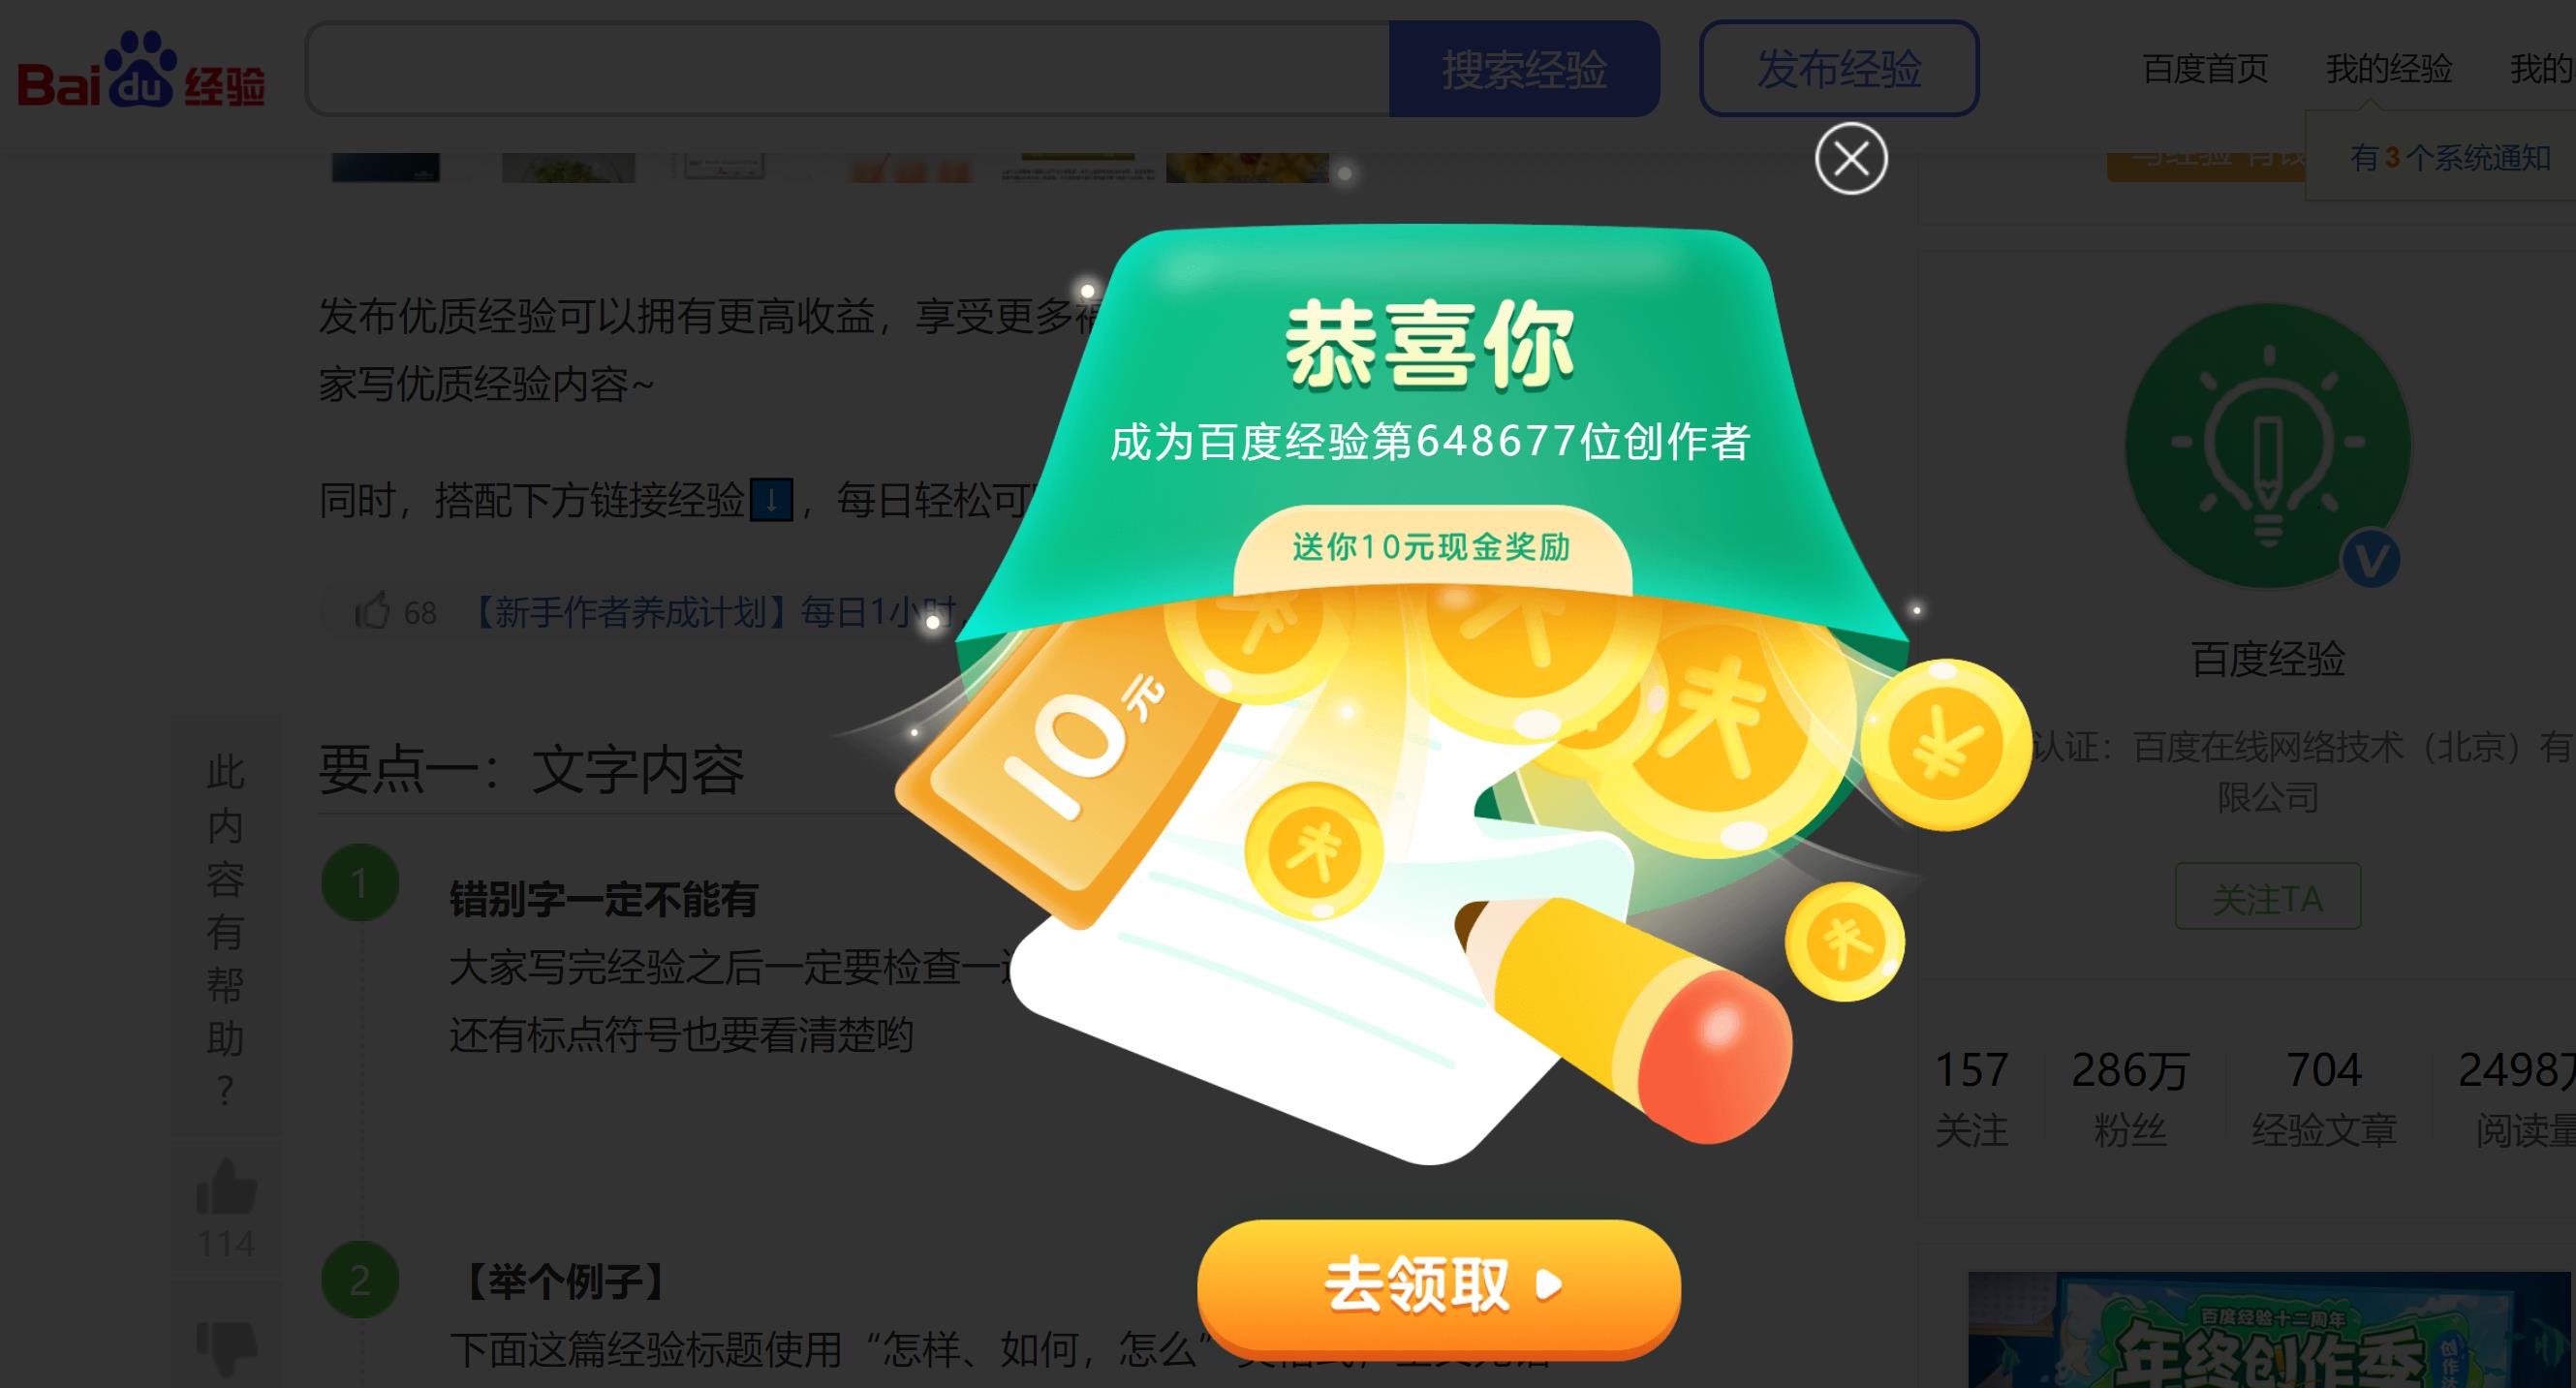Click the blue V verification badge
The width and height of the screenshot is (2576, 1388).
click(x=2370, y=559)
